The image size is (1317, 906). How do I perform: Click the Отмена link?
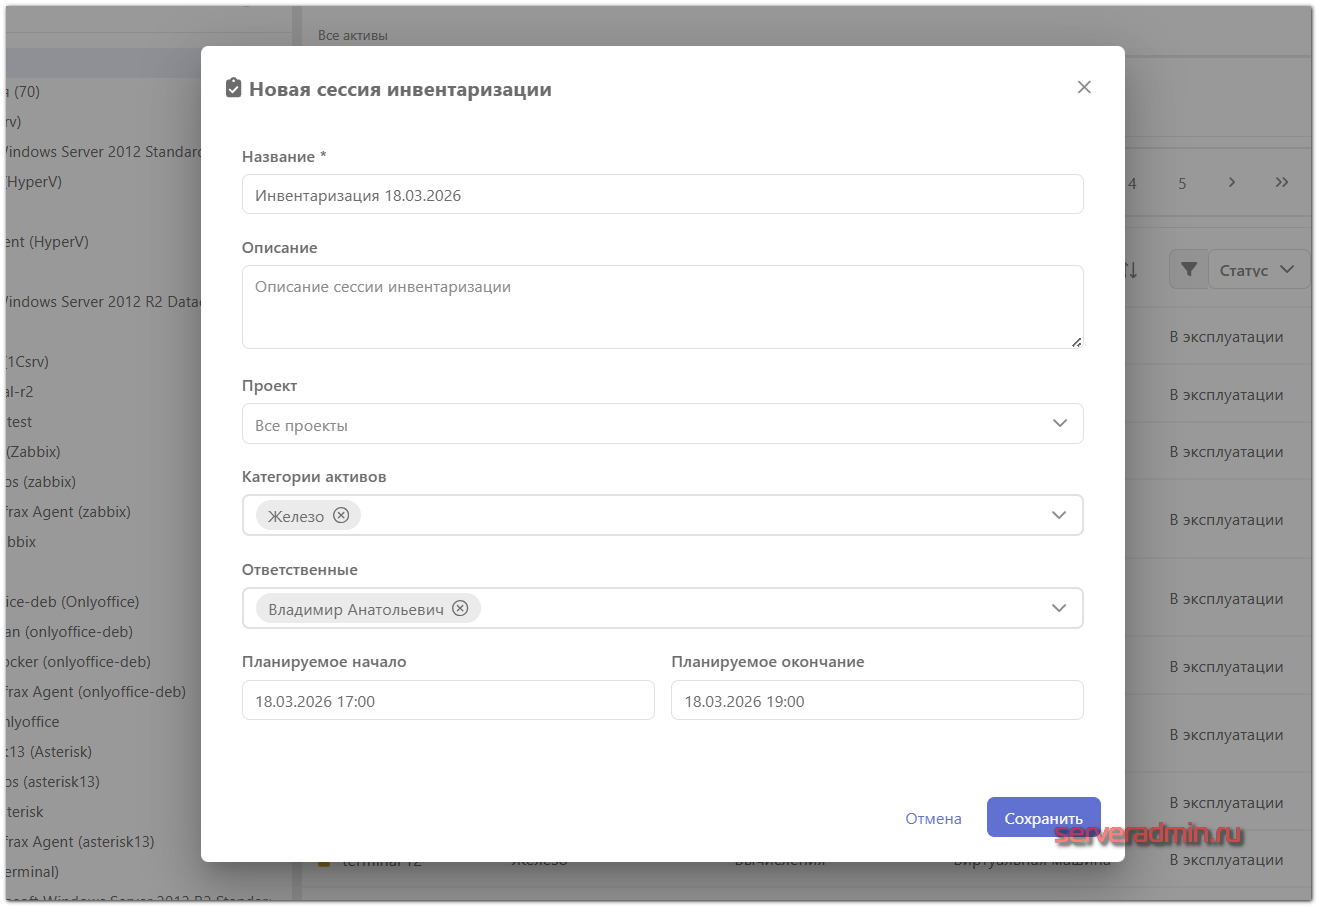click(x=933, y=818)
